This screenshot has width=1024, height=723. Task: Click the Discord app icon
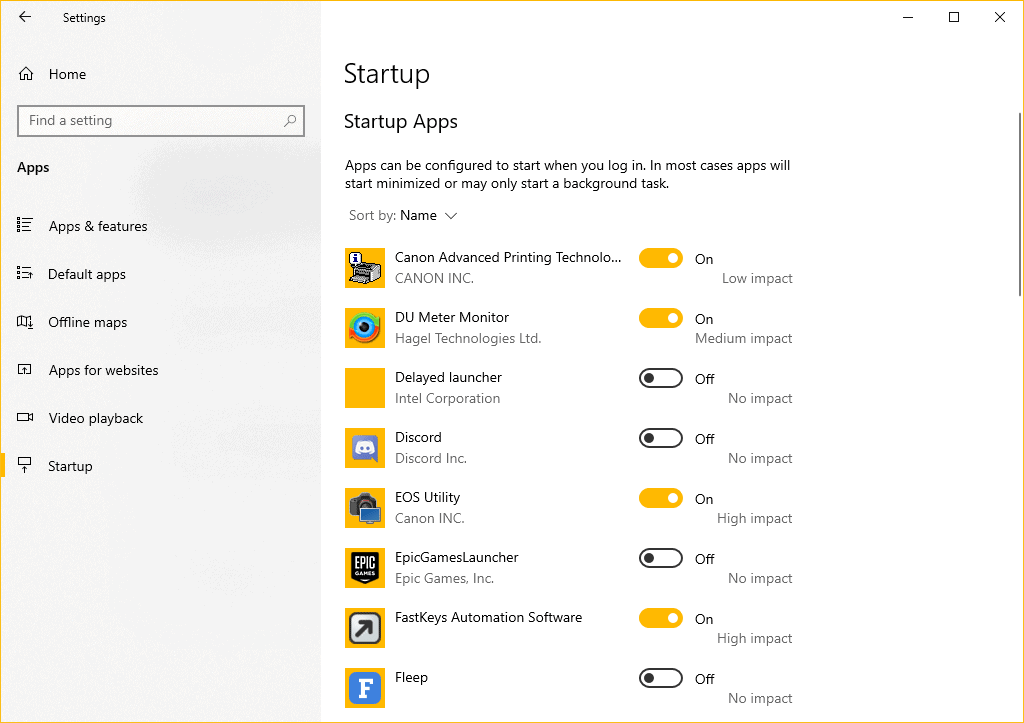(365, 448)
